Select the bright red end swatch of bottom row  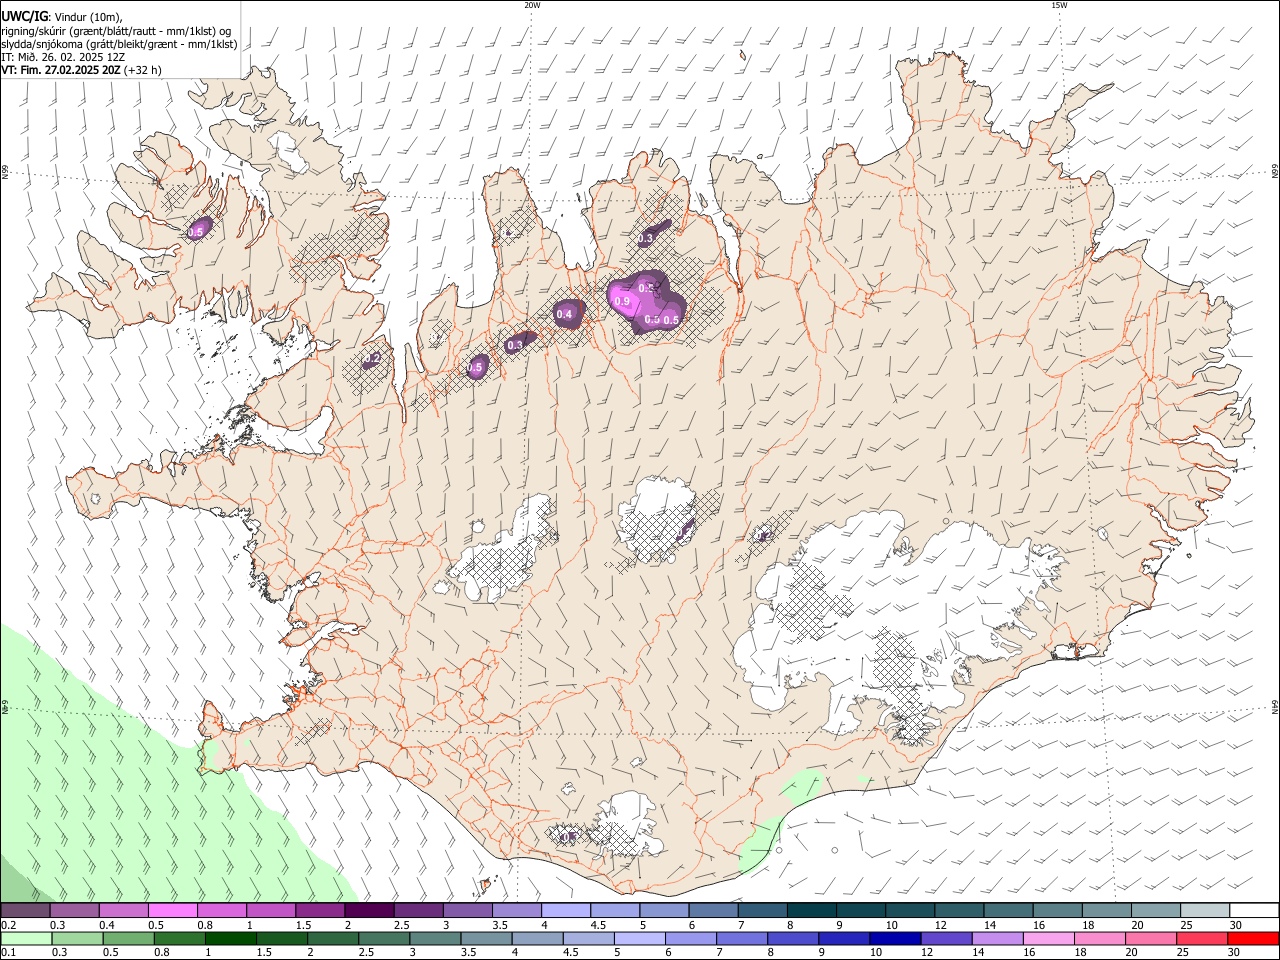[1254, 939]
